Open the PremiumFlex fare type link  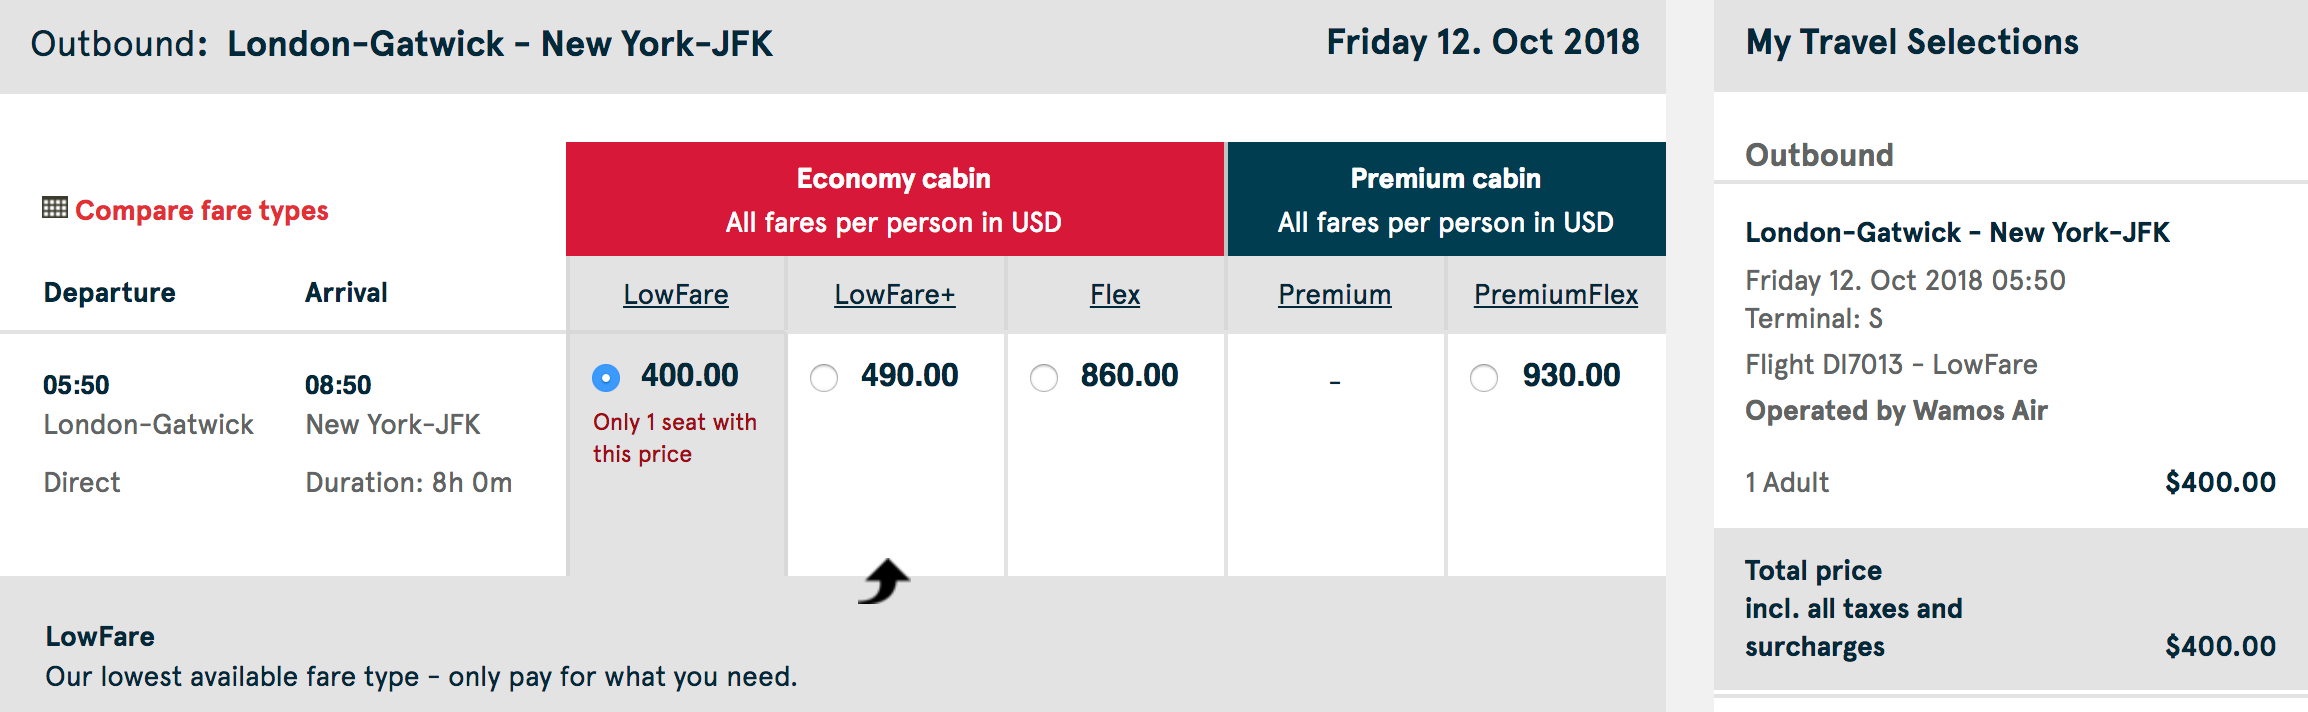tap(1556, 295)
